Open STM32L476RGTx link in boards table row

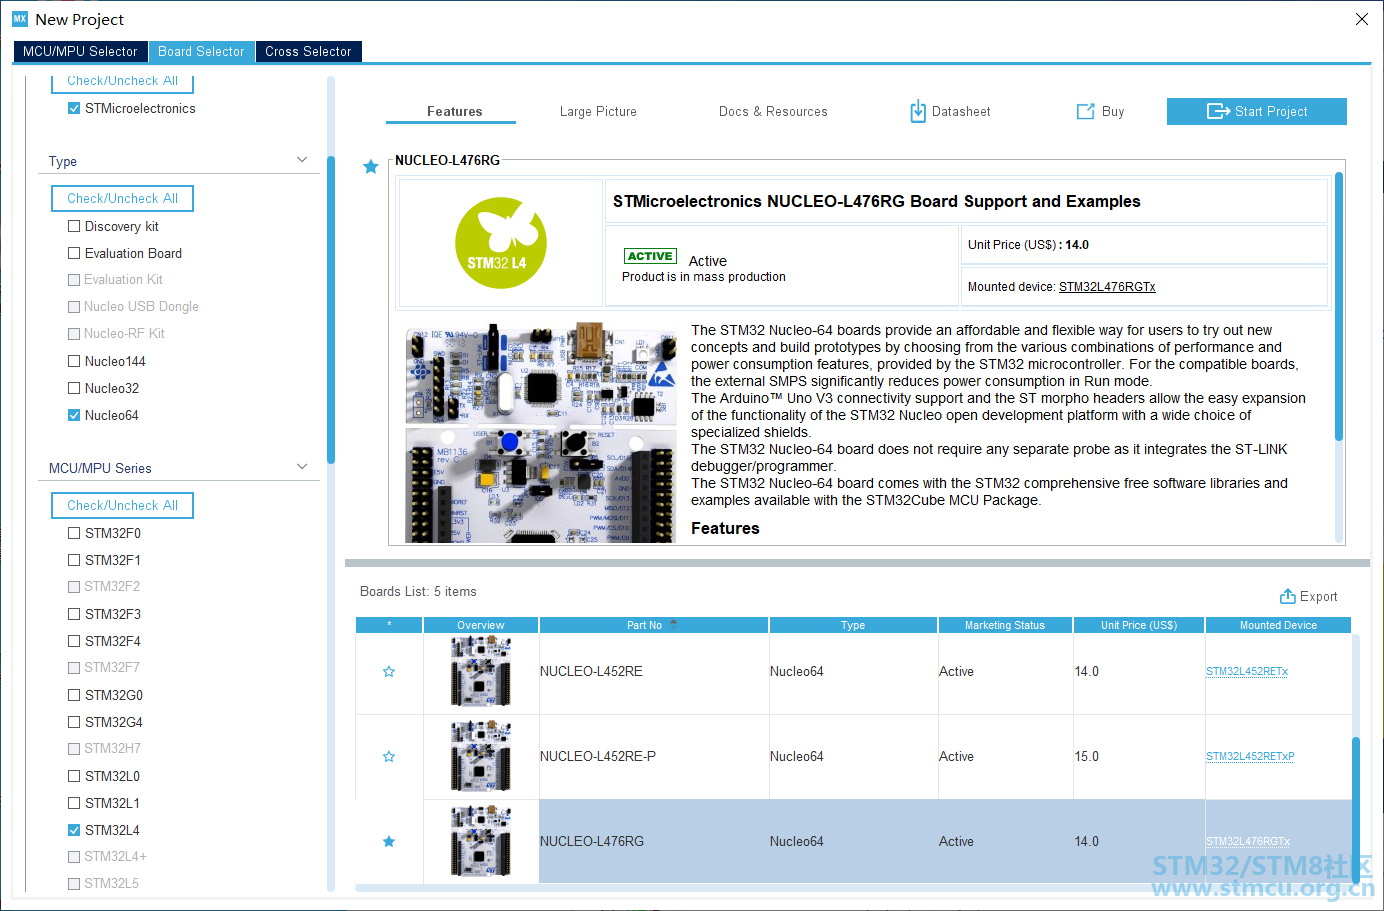[x=1248, y=842]
